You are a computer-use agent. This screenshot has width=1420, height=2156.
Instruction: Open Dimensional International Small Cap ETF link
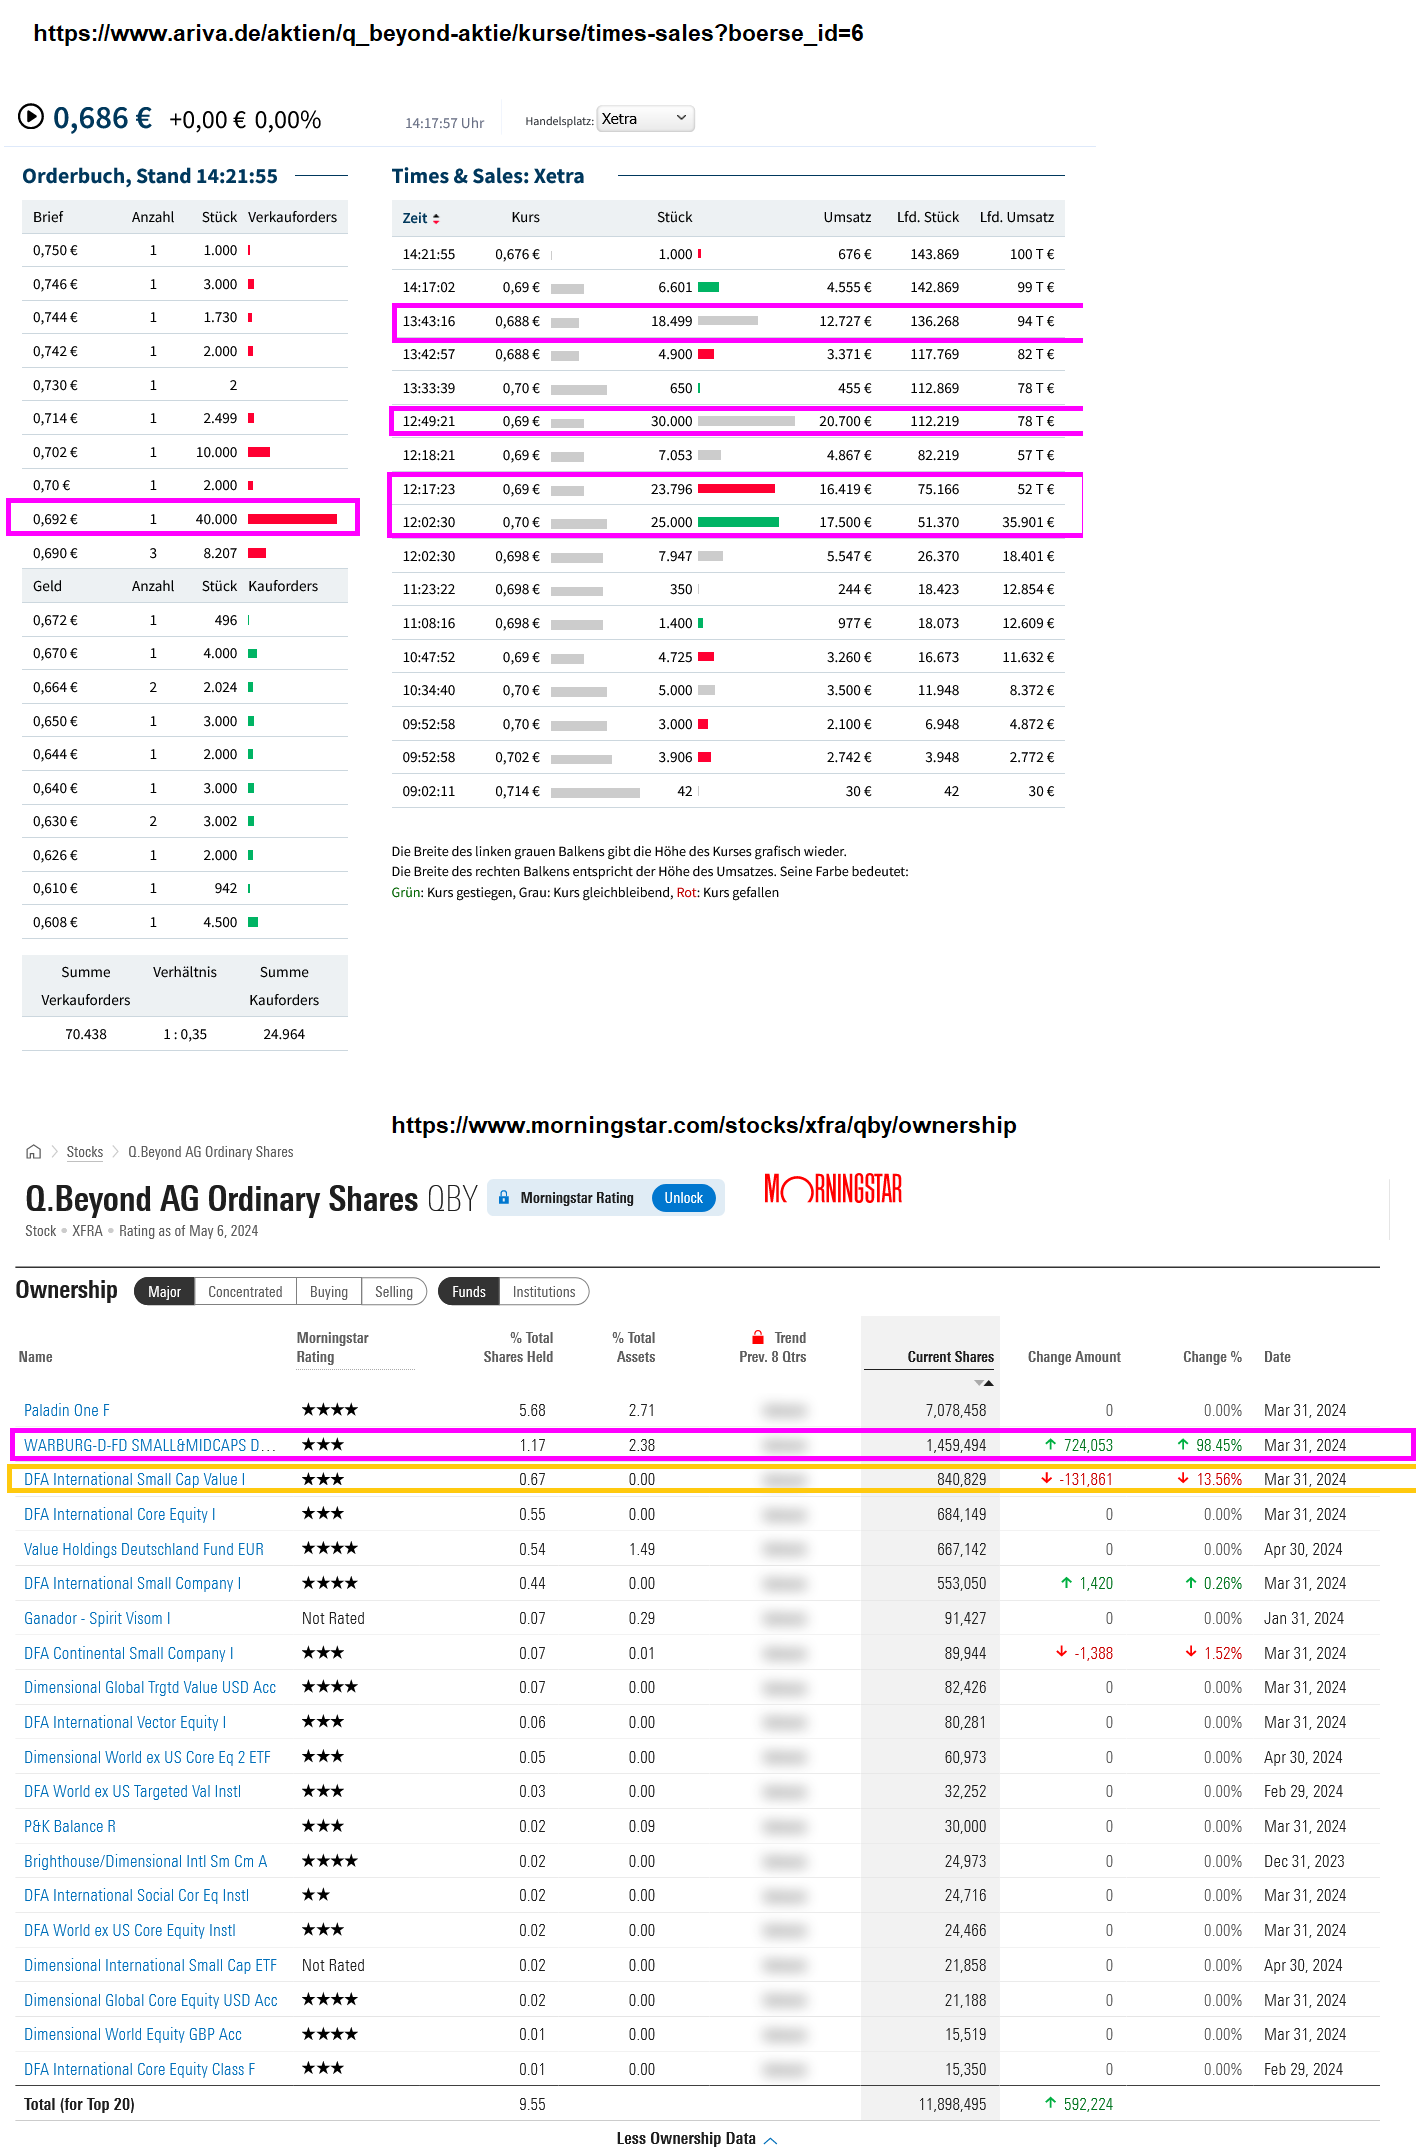click(x=151, y=1966)
